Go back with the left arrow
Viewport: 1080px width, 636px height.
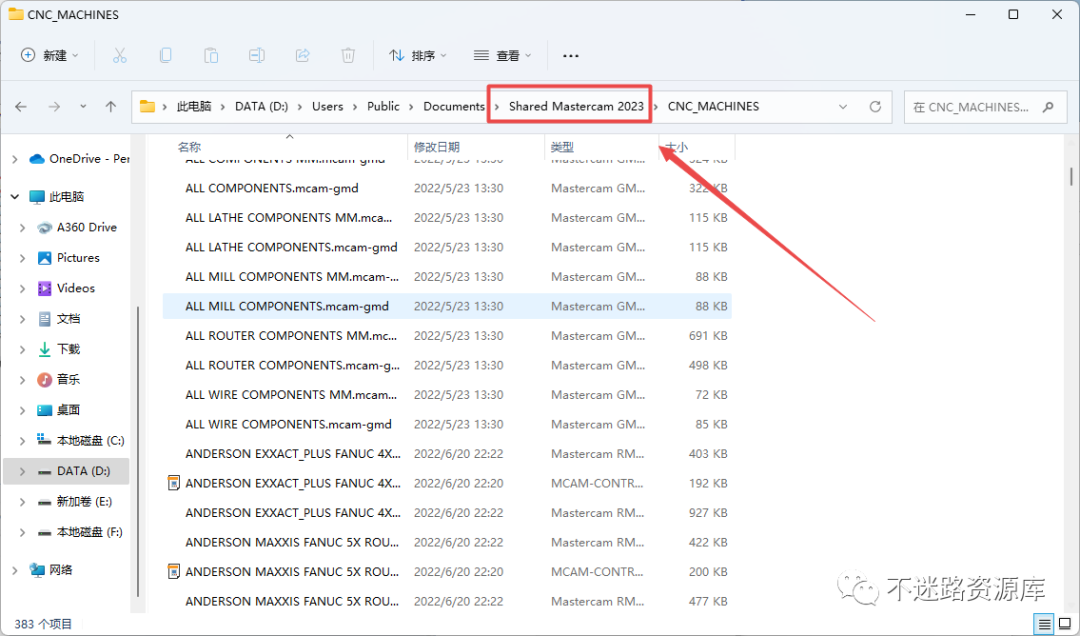21,107
